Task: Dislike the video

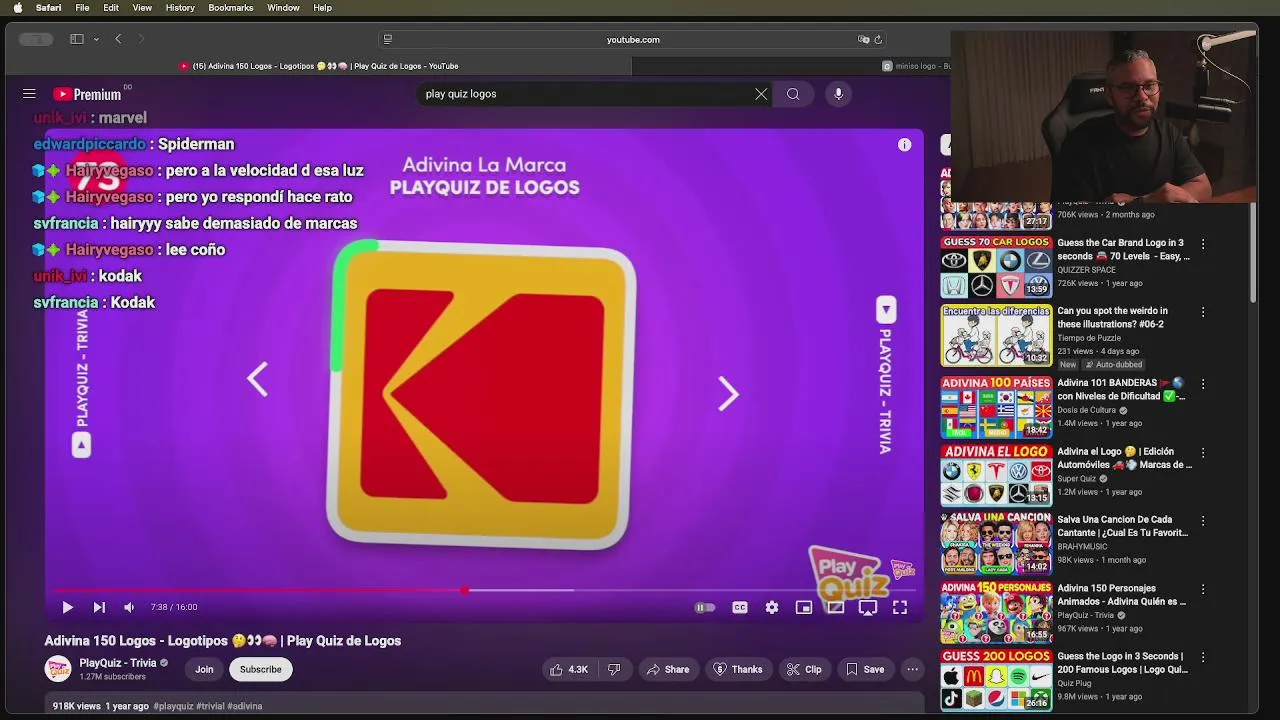Action: [614, 669]
